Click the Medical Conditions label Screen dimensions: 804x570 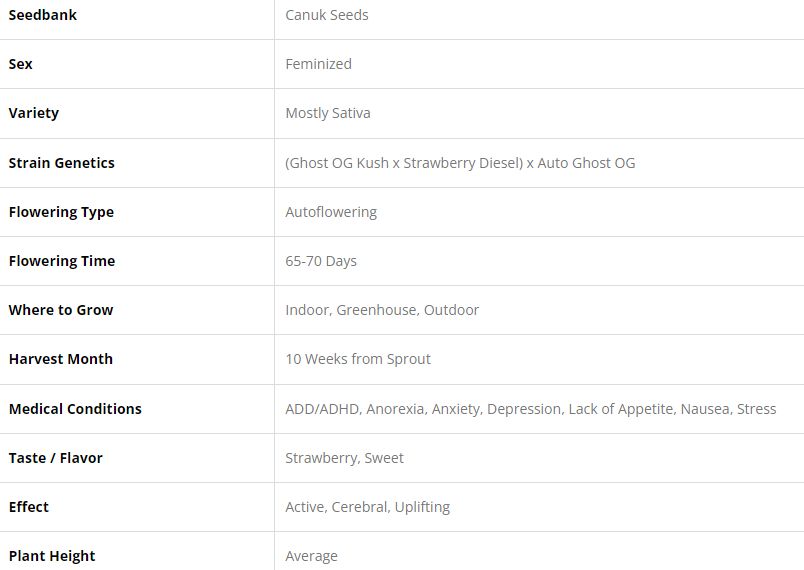pyautogui.click(x=75, y=409)
